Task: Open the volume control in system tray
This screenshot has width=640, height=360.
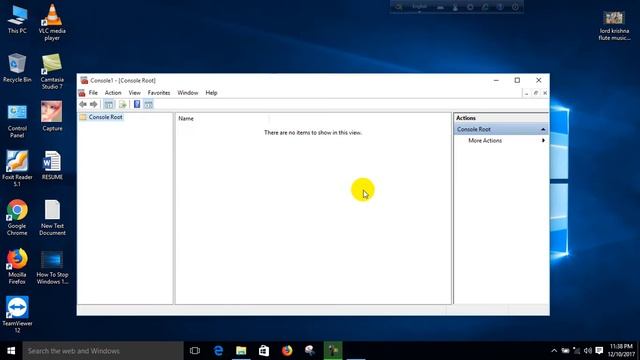Action: point(588,351)
